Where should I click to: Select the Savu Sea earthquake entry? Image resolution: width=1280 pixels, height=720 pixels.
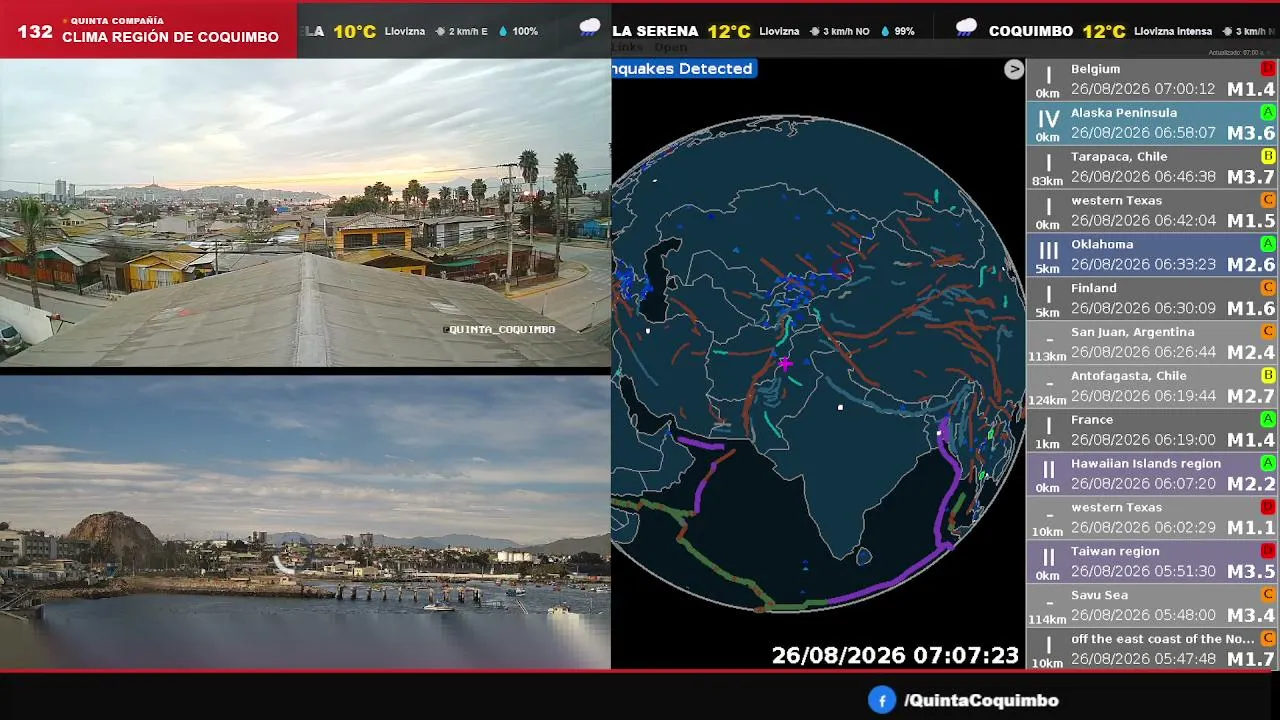pyautogui.click(x=1153, y=605)
